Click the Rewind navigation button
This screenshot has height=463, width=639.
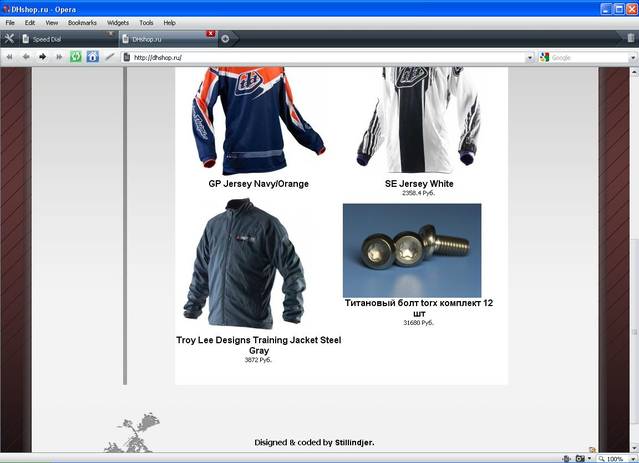pyautogui.click(x=9, y=57)
